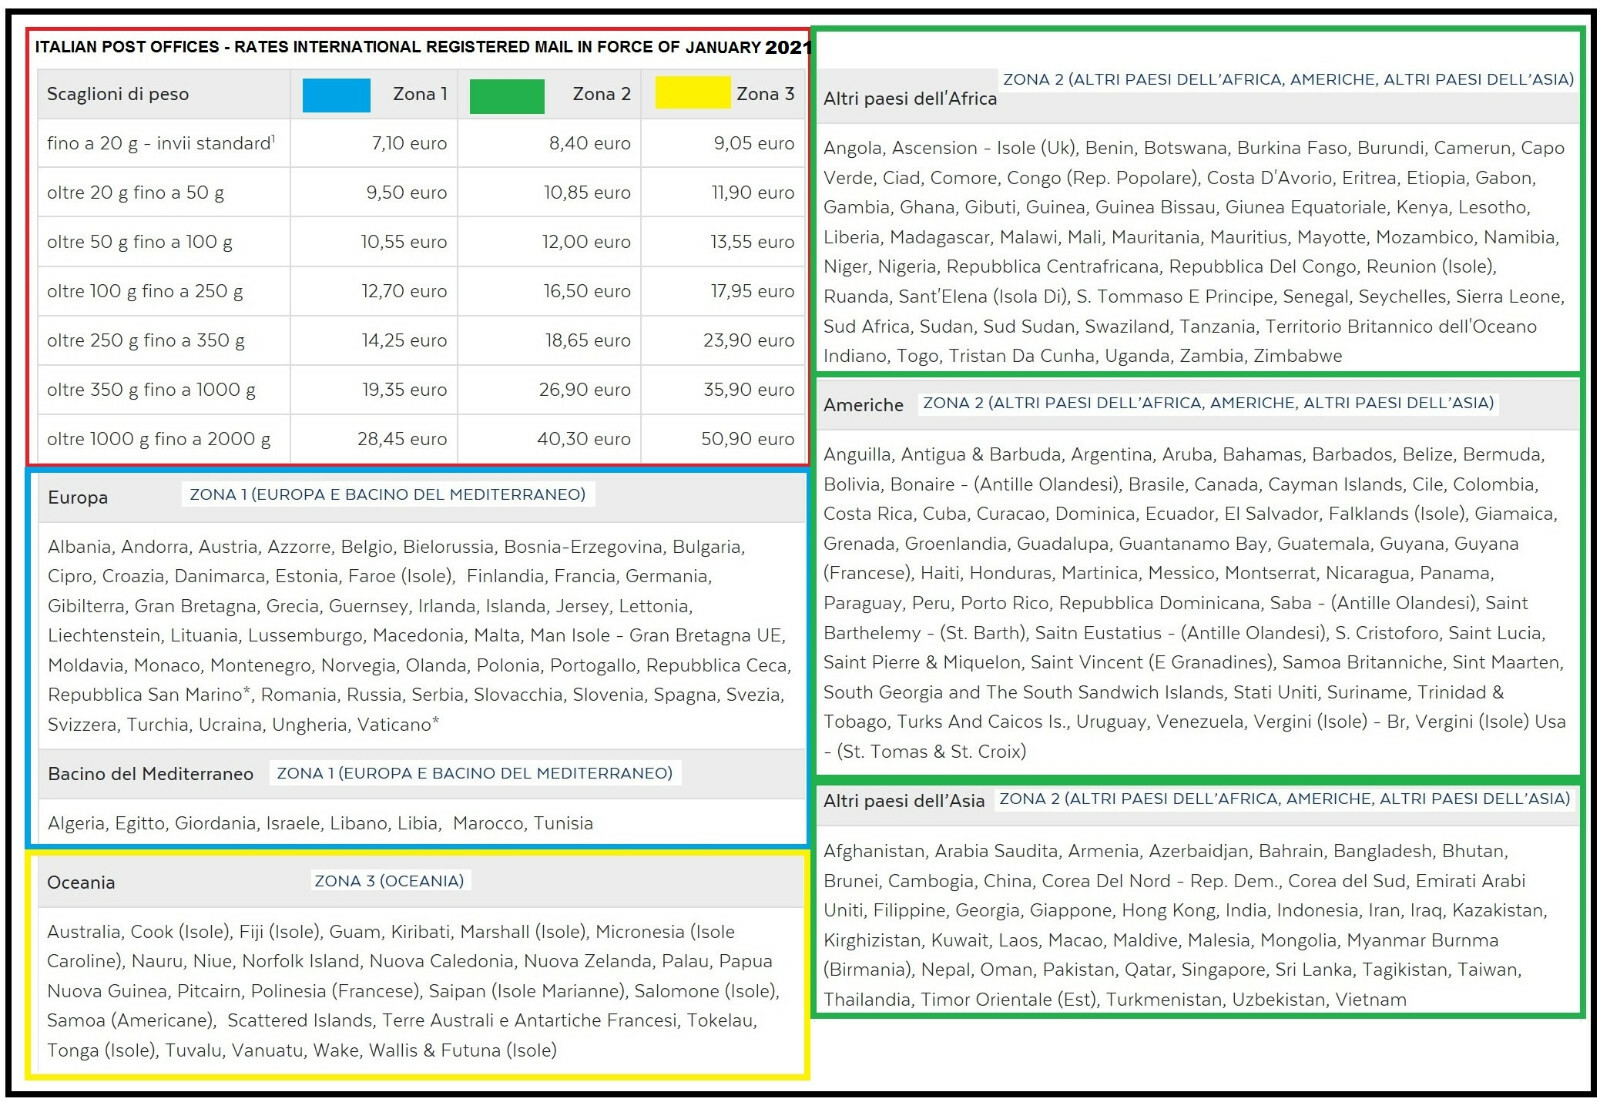Click the 'Bacino del Mediterraneo' section heading
This screenshot has height=1102, width=1600.
pyautogui.click(x=151, y=774)
